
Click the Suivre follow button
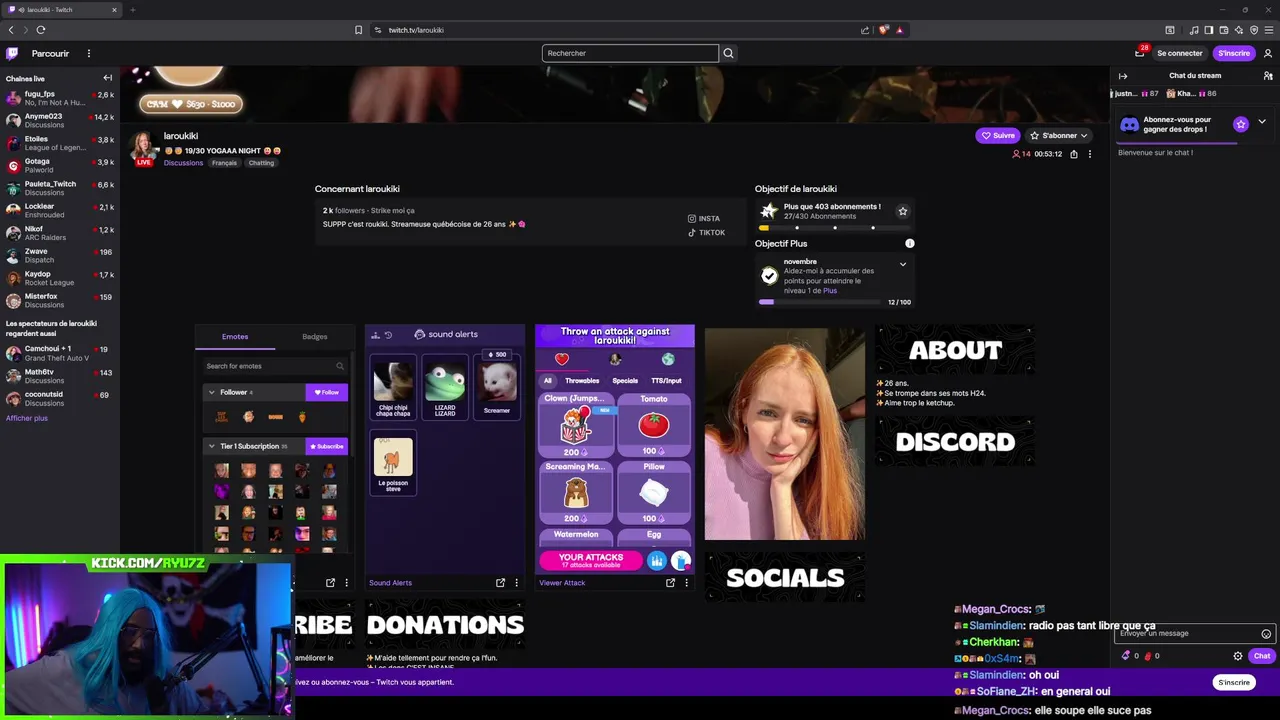click(998, 135)
